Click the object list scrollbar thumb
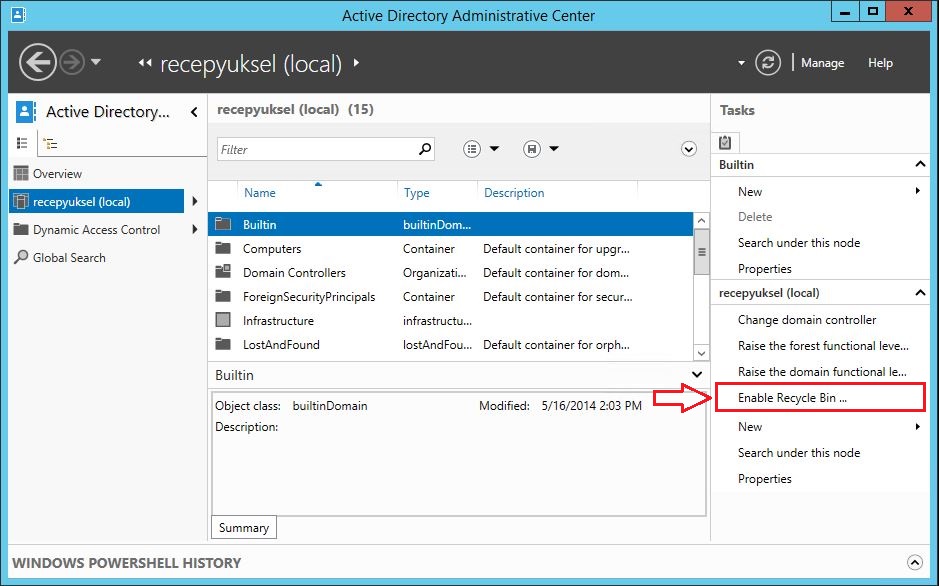The width and height of the screenshot is (939, 586). 701,252
